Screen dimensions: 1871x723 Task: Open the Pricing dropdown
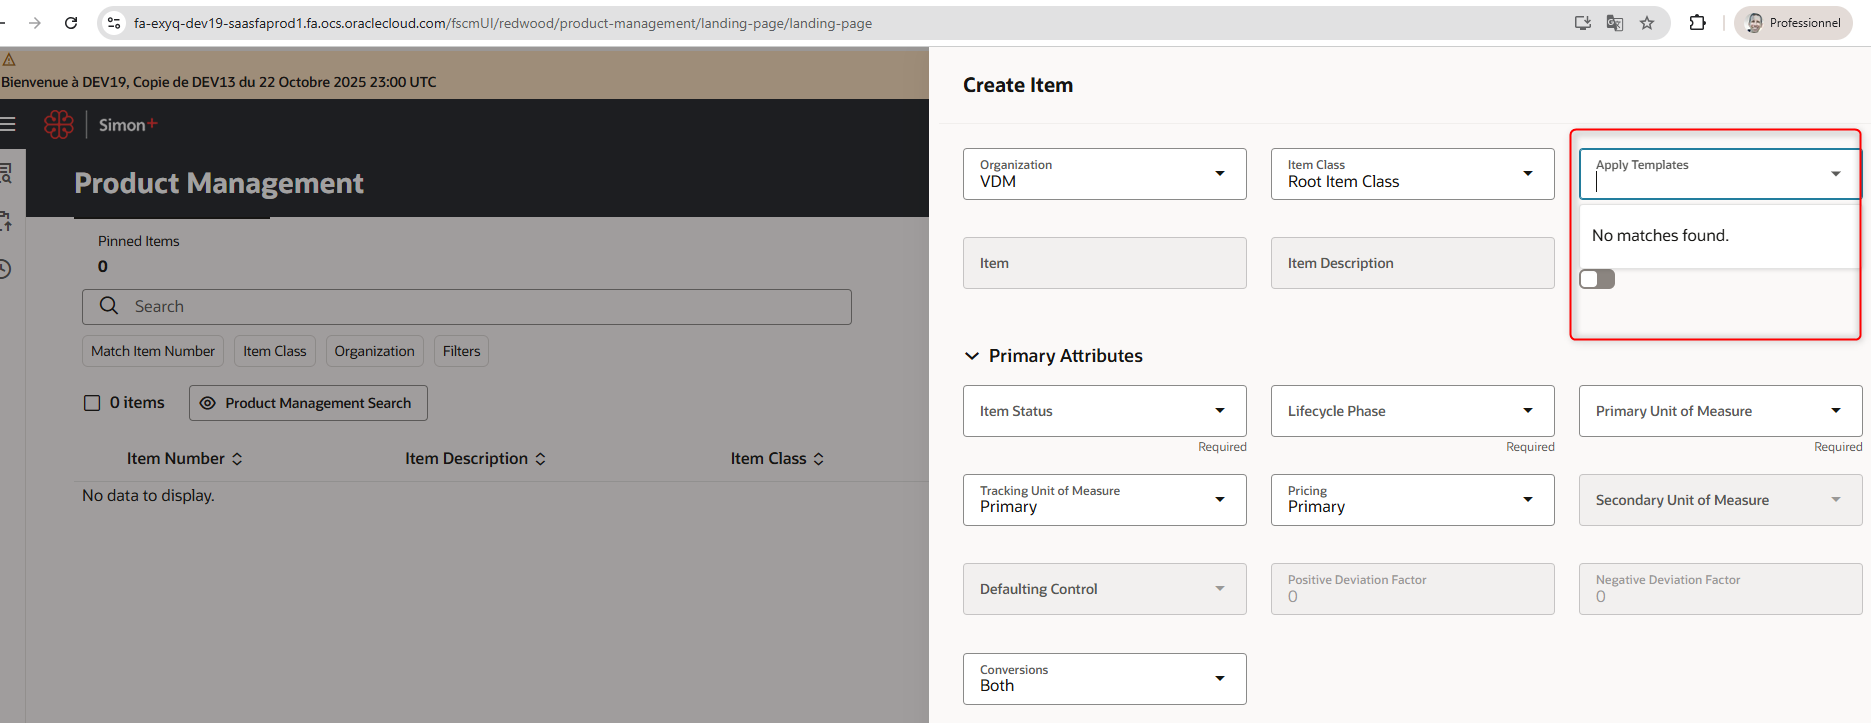1413,500
